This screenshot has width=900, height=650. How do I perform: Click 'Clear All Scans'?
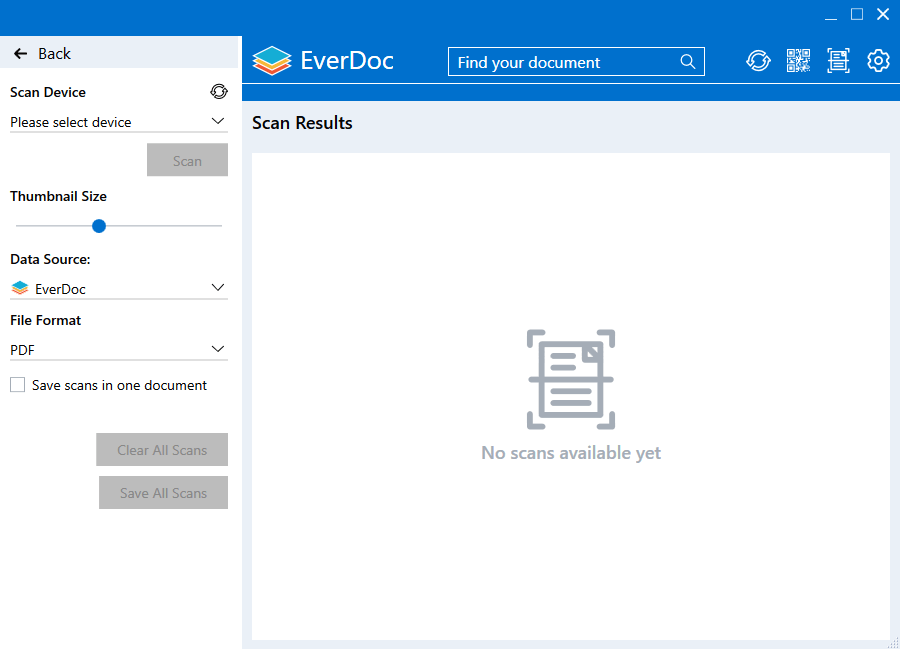[x=162, y=449]
